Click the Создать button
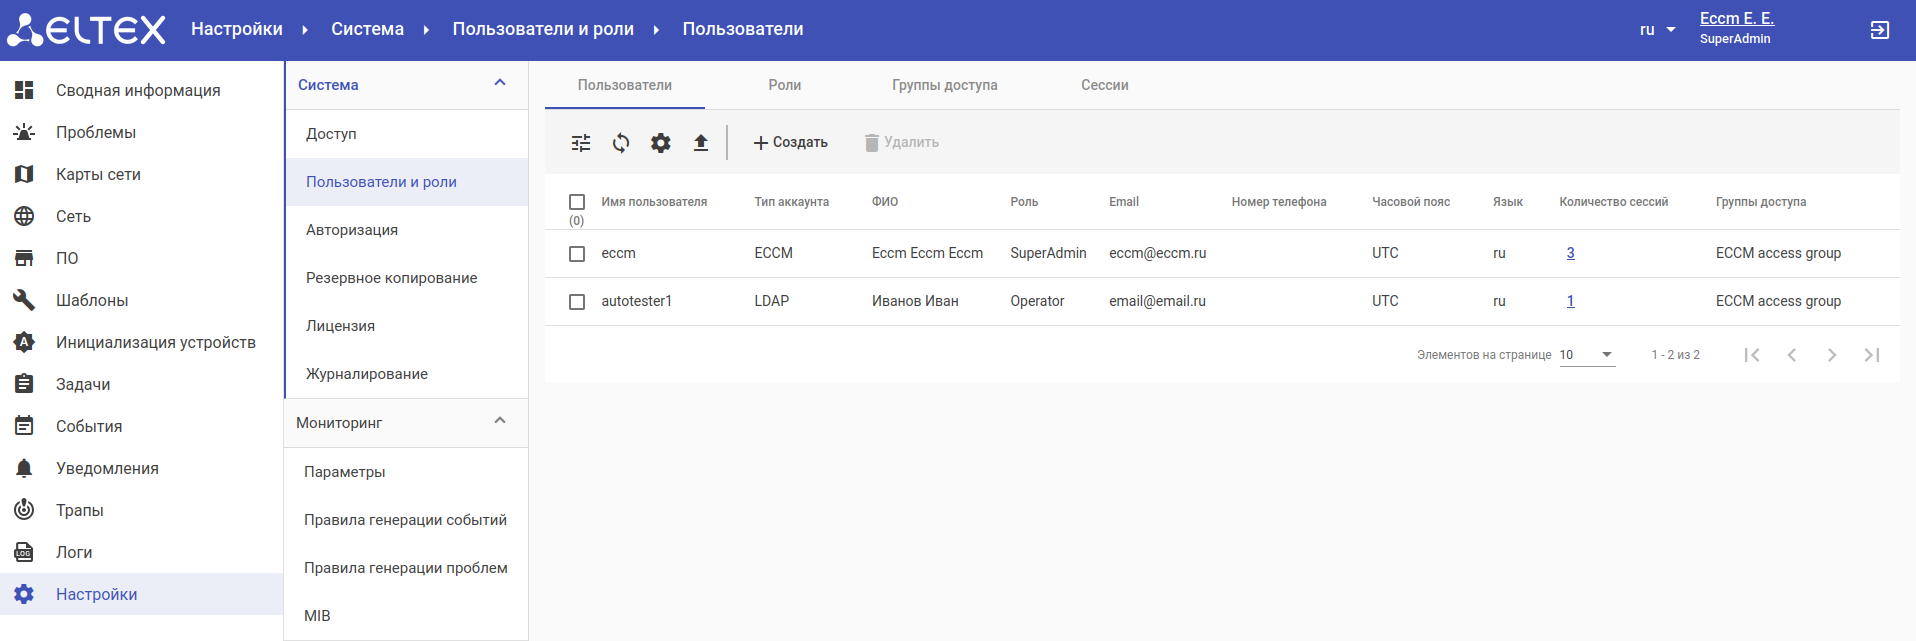The height and width of the screenshot is (641, 1916). (x=790, y=143)
